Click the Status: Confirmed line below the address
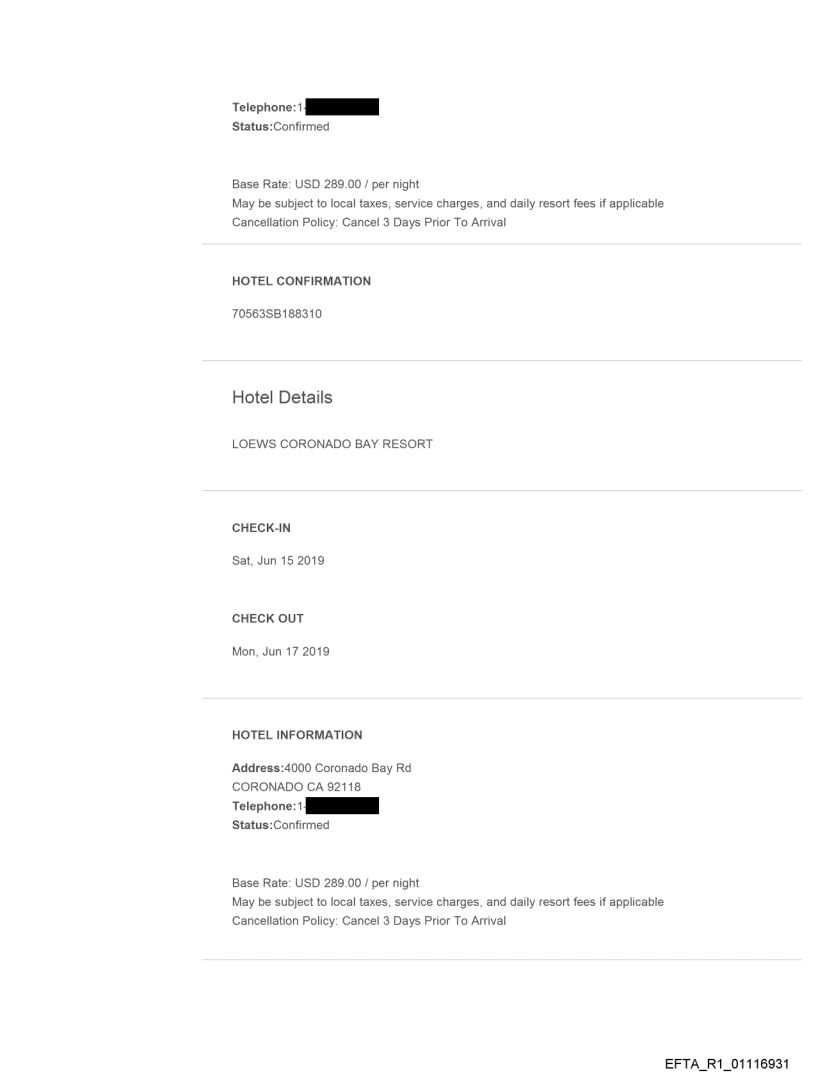 [x=280, y=825]
